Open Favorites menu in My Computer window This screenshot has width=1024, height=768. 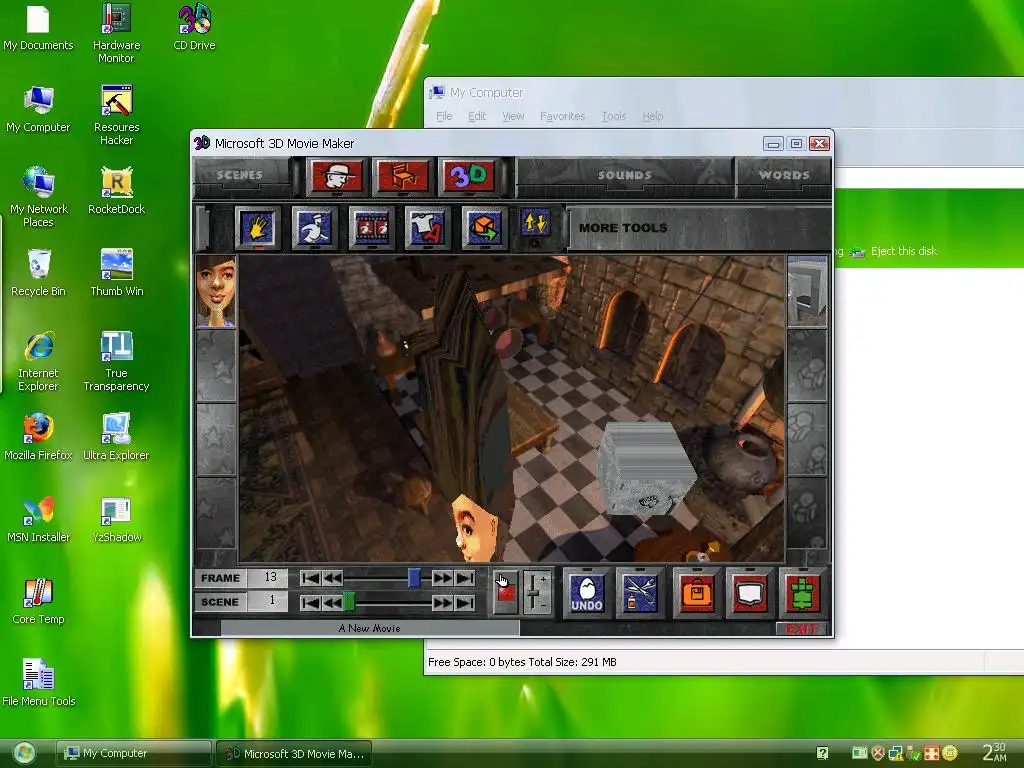[x=562, y=116]
